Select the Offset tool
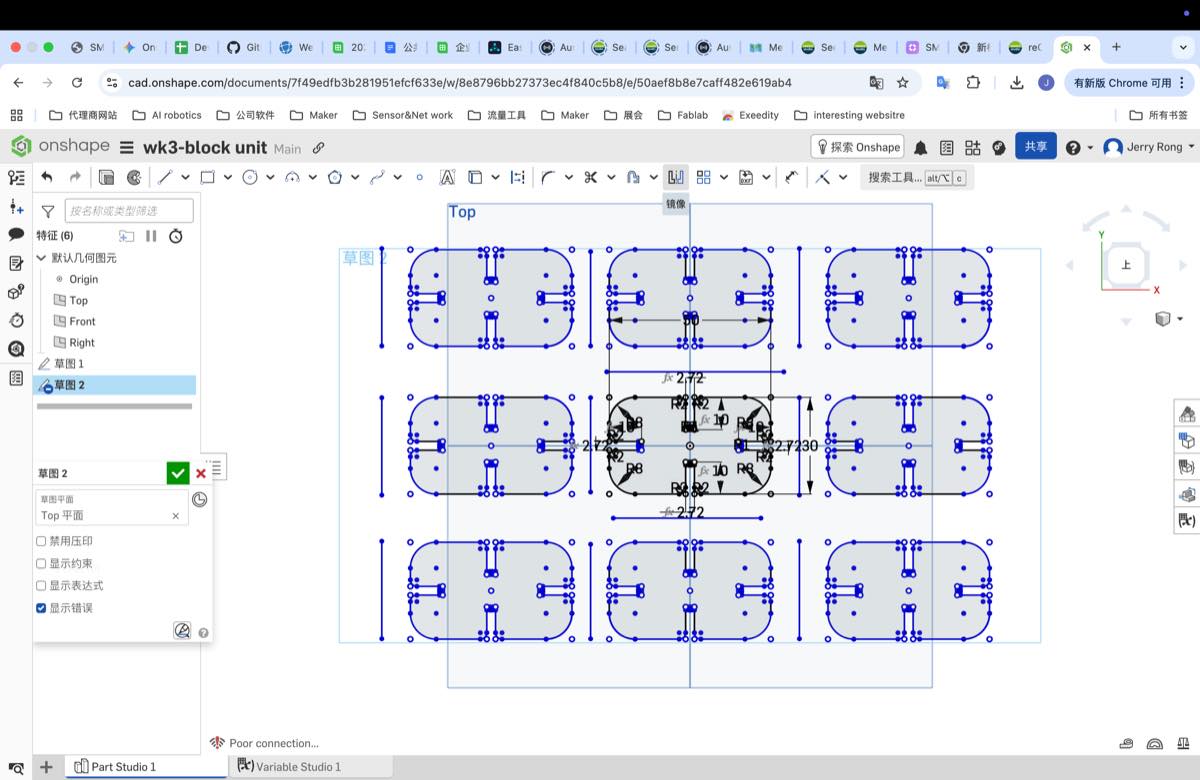This screenshot has height=780, width=1200. point(633,177)
